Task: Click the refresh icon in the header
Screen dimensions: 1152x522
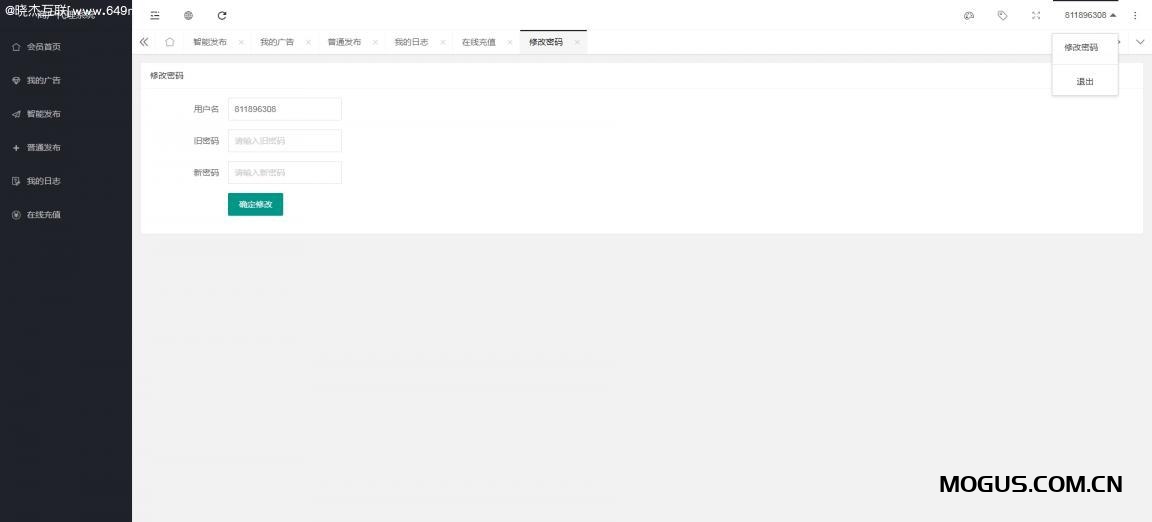Action: click(x=222, y=15)
